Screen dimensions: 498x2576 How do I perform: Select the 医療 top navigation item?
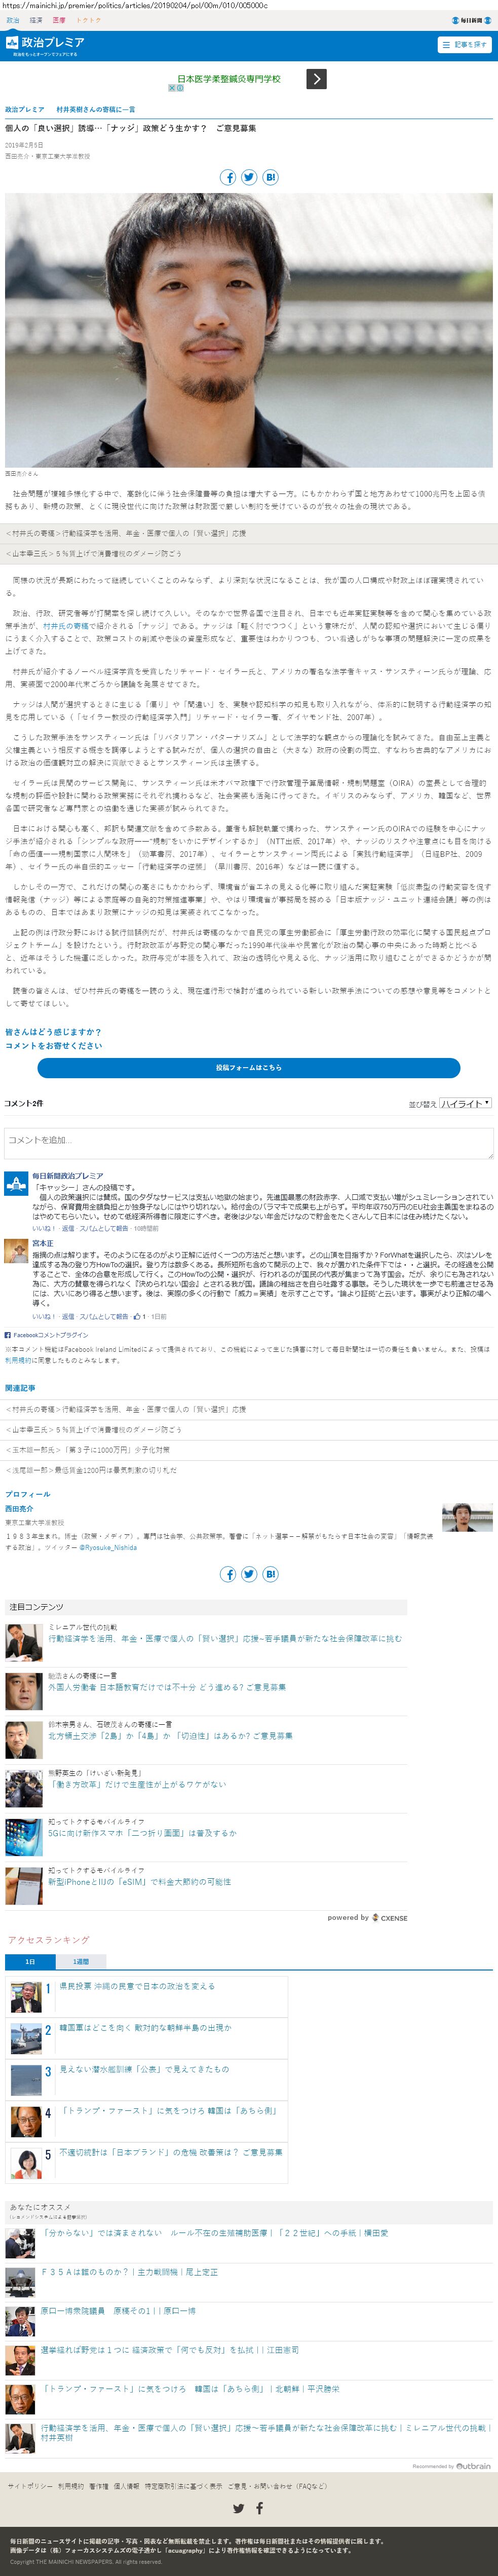click(59, 20)
